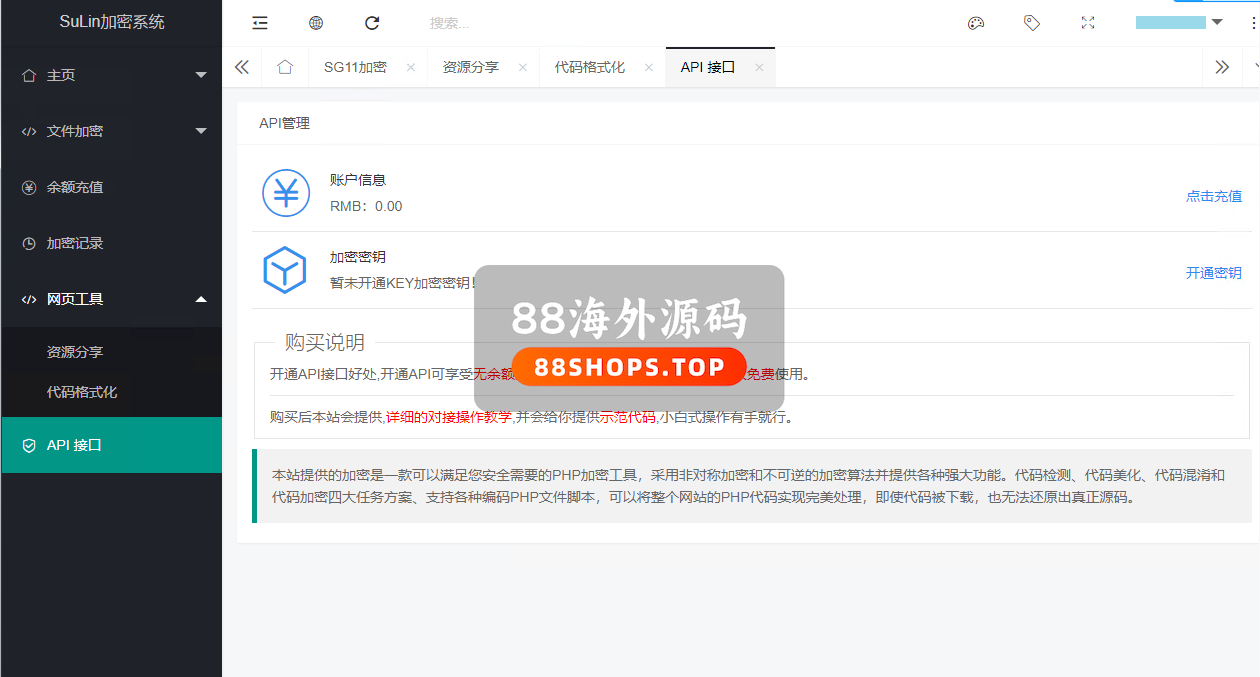
Task: Expand the 文件加密 sidebar menu
Action: (110, 131)
